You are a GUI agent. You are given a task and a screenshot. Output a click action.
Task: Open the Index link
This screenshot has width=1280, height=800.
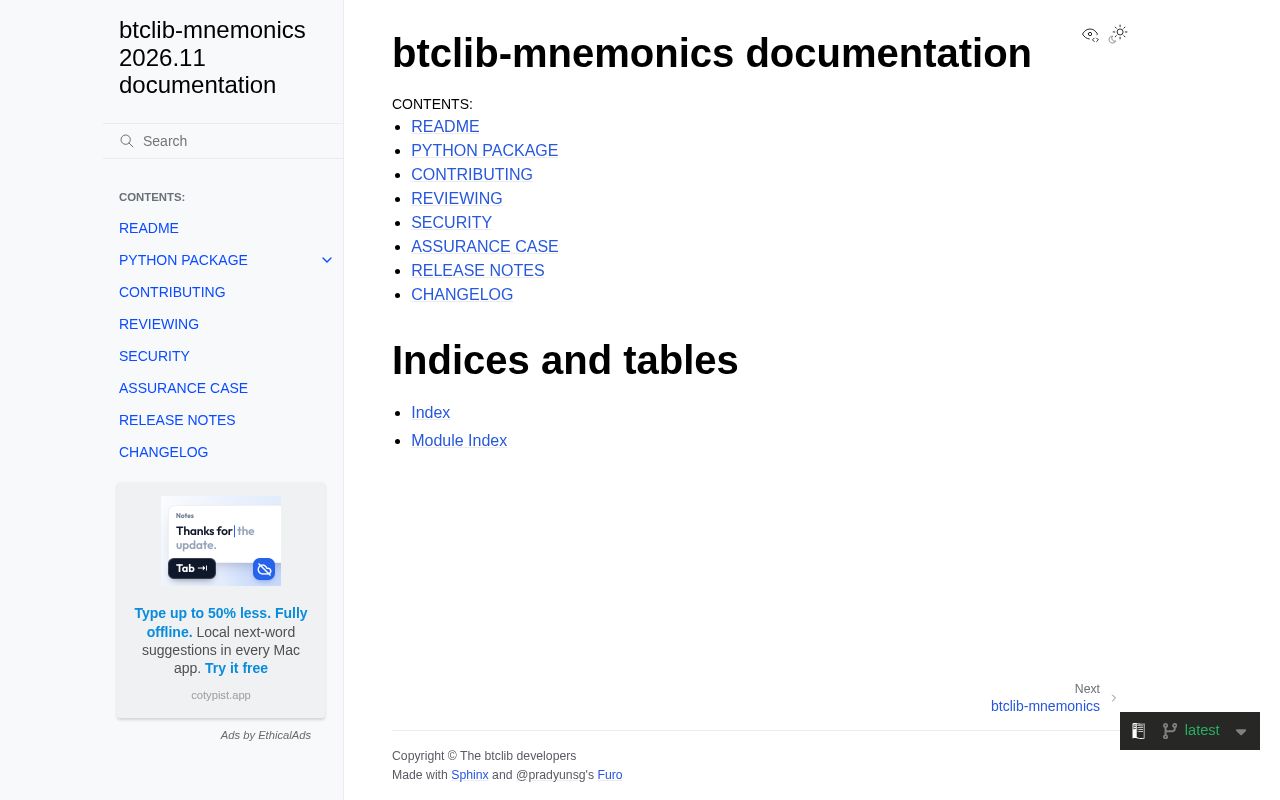430,413
